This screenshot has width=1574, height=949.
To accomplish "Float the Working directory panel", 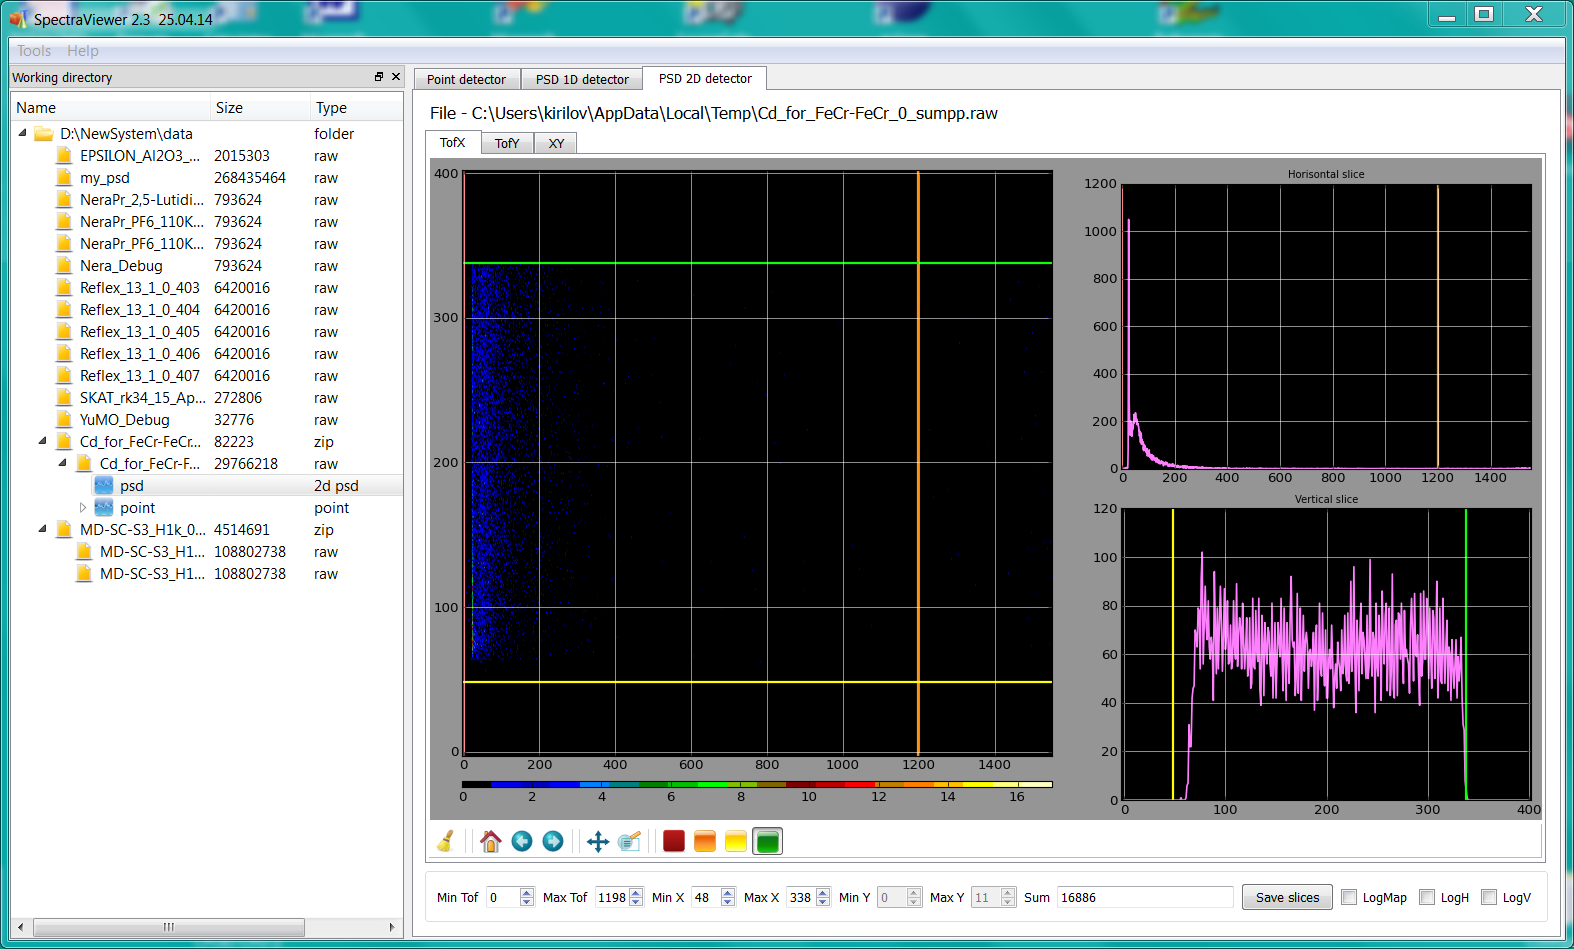I will point(379,77).
